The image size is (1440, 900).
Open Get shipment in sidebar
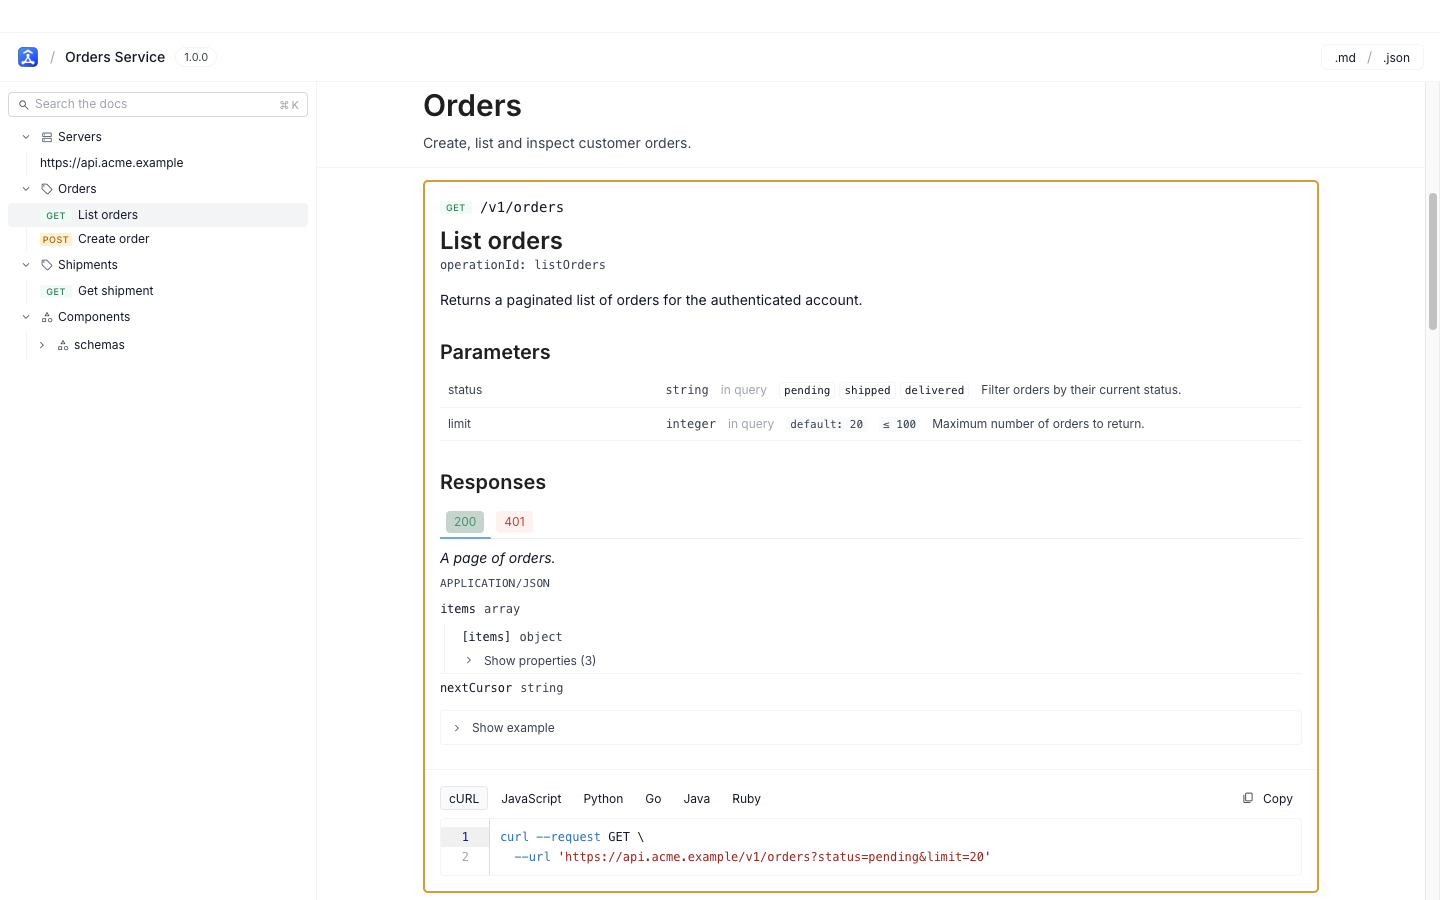[158, 291]
